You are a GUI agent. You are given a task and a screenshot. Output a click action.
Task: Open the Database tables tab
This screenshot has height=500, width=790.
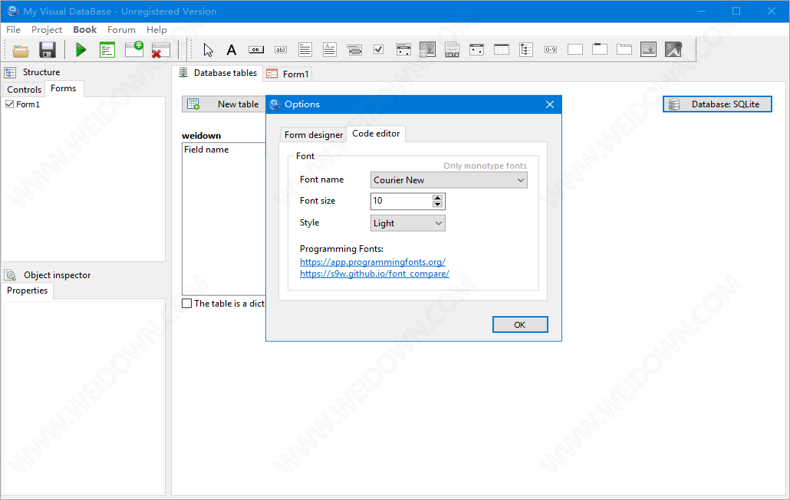pos(218,73)
